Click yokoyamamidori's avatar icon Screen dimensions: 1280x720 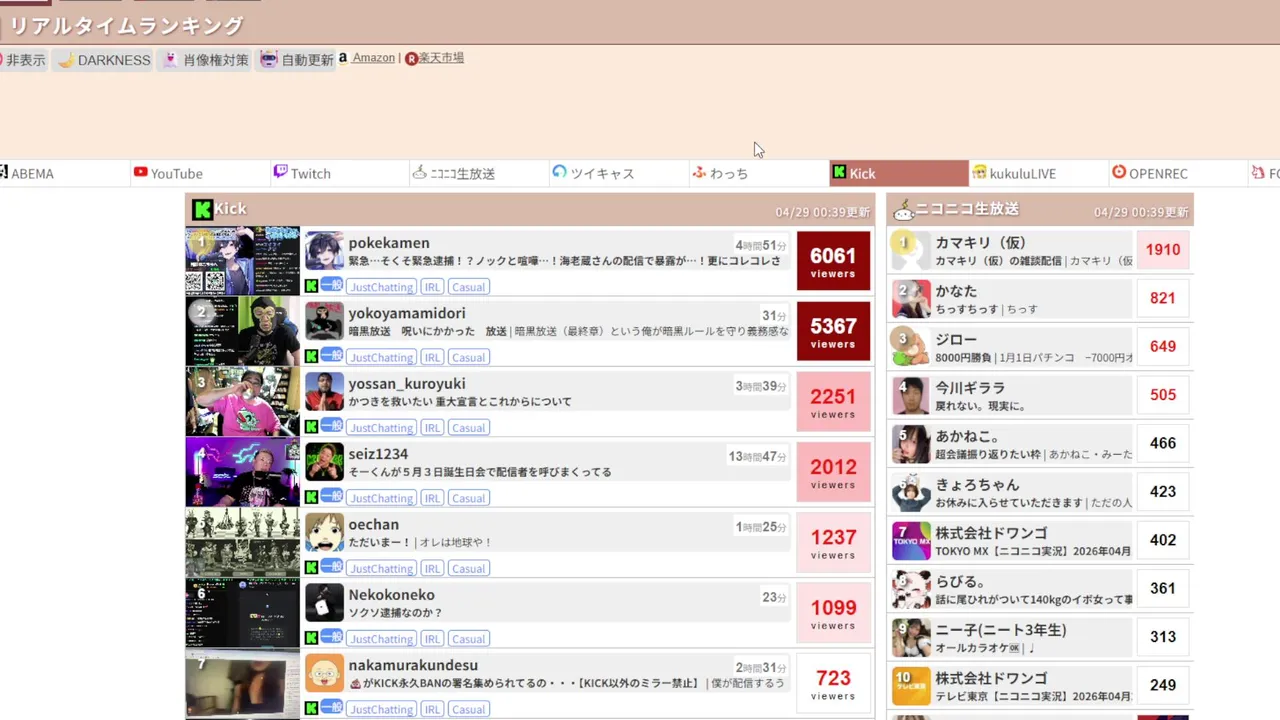tap(324, 321)
